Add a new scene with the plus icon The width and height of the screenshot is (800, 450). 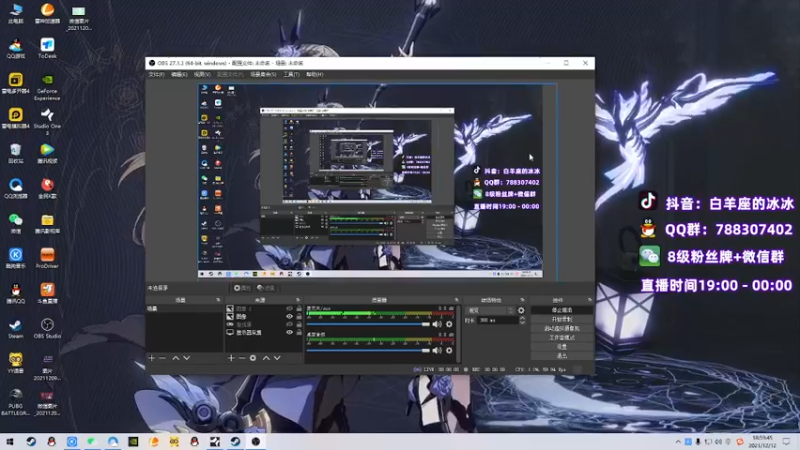tap(152, 358)
